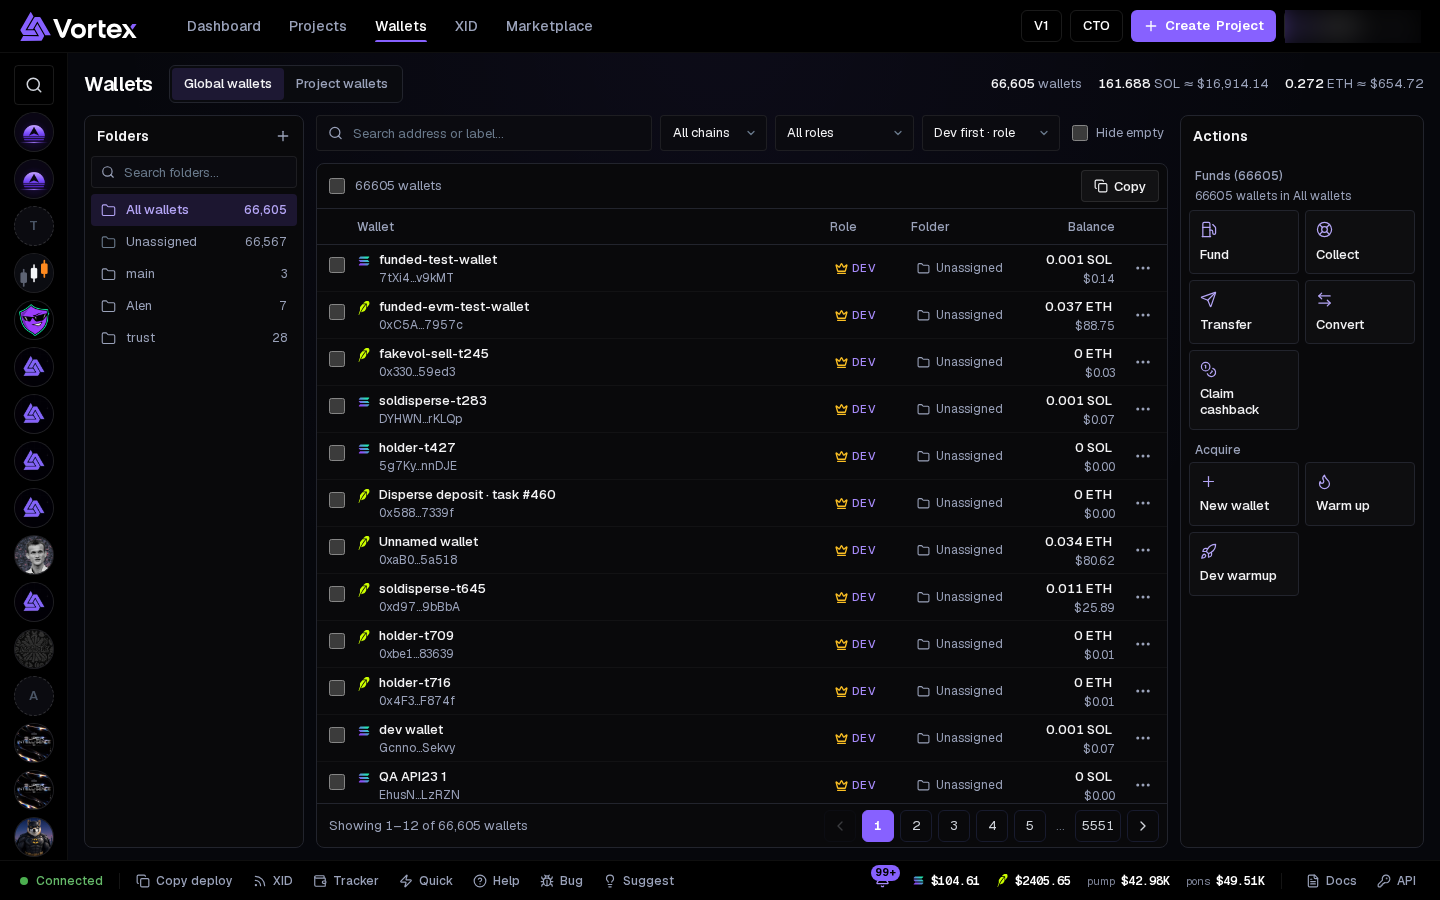Check the soldisperse-t645 row checkbox
Screen dimensions: 1440x900
337,594
